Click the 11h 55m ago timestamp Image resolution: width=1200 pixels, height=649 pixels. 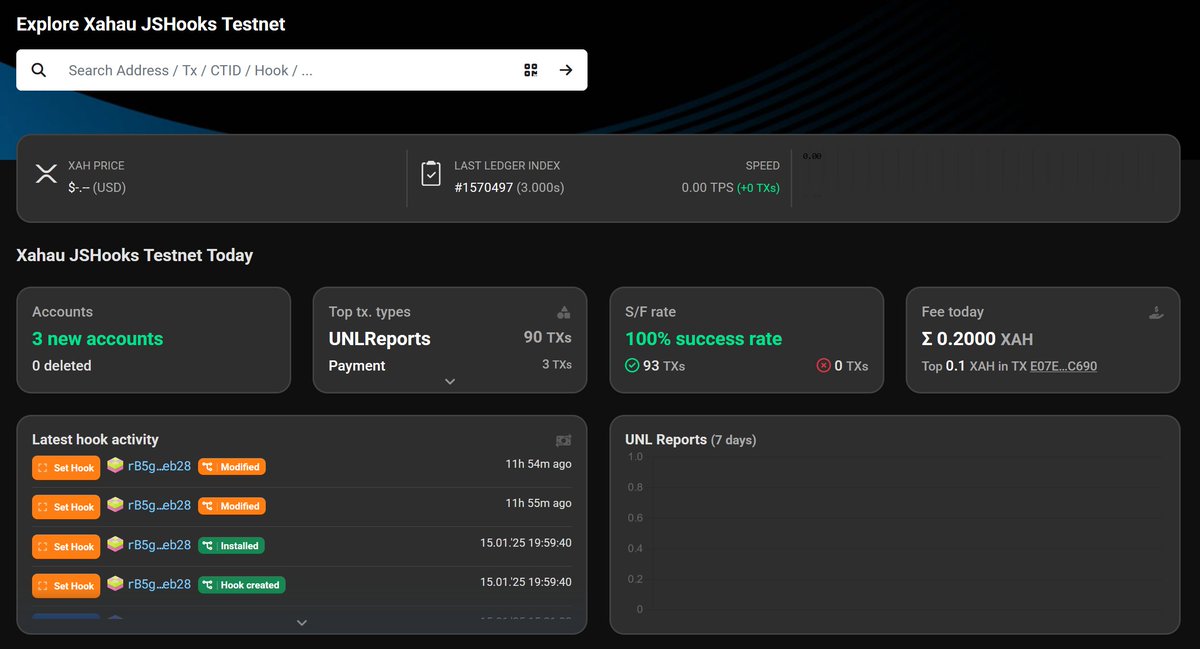point(539,503)
